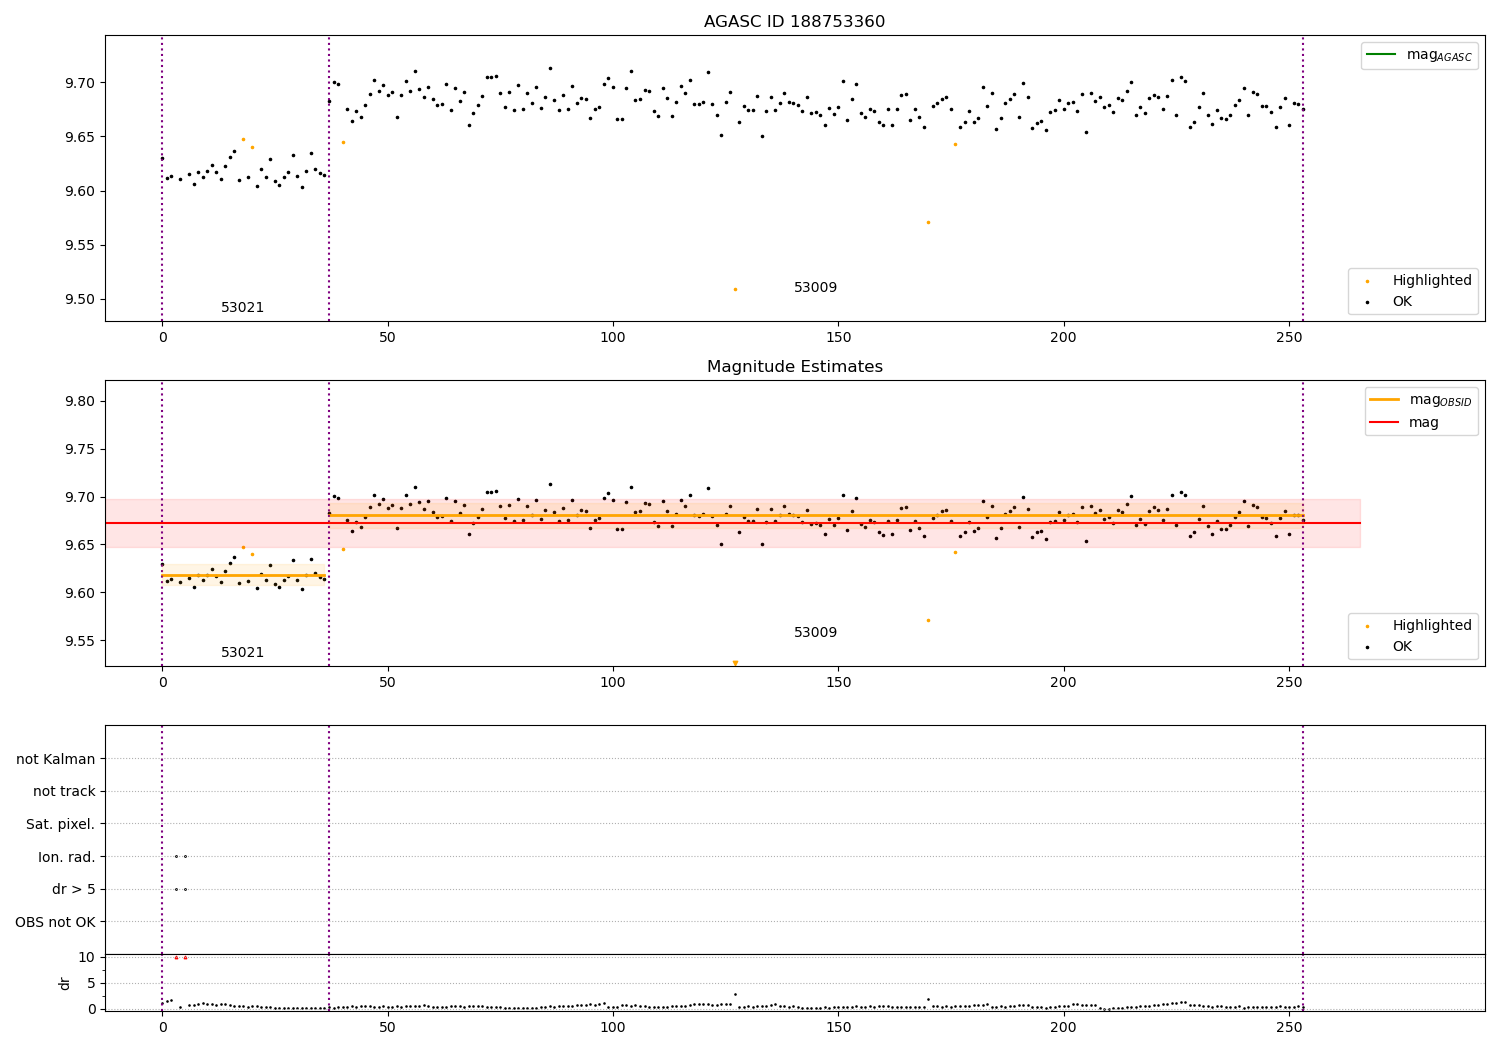Select the mag OBSID legend entry in middle plot
This screenshot has height=1050, width=1500.
coord(1421,400)
